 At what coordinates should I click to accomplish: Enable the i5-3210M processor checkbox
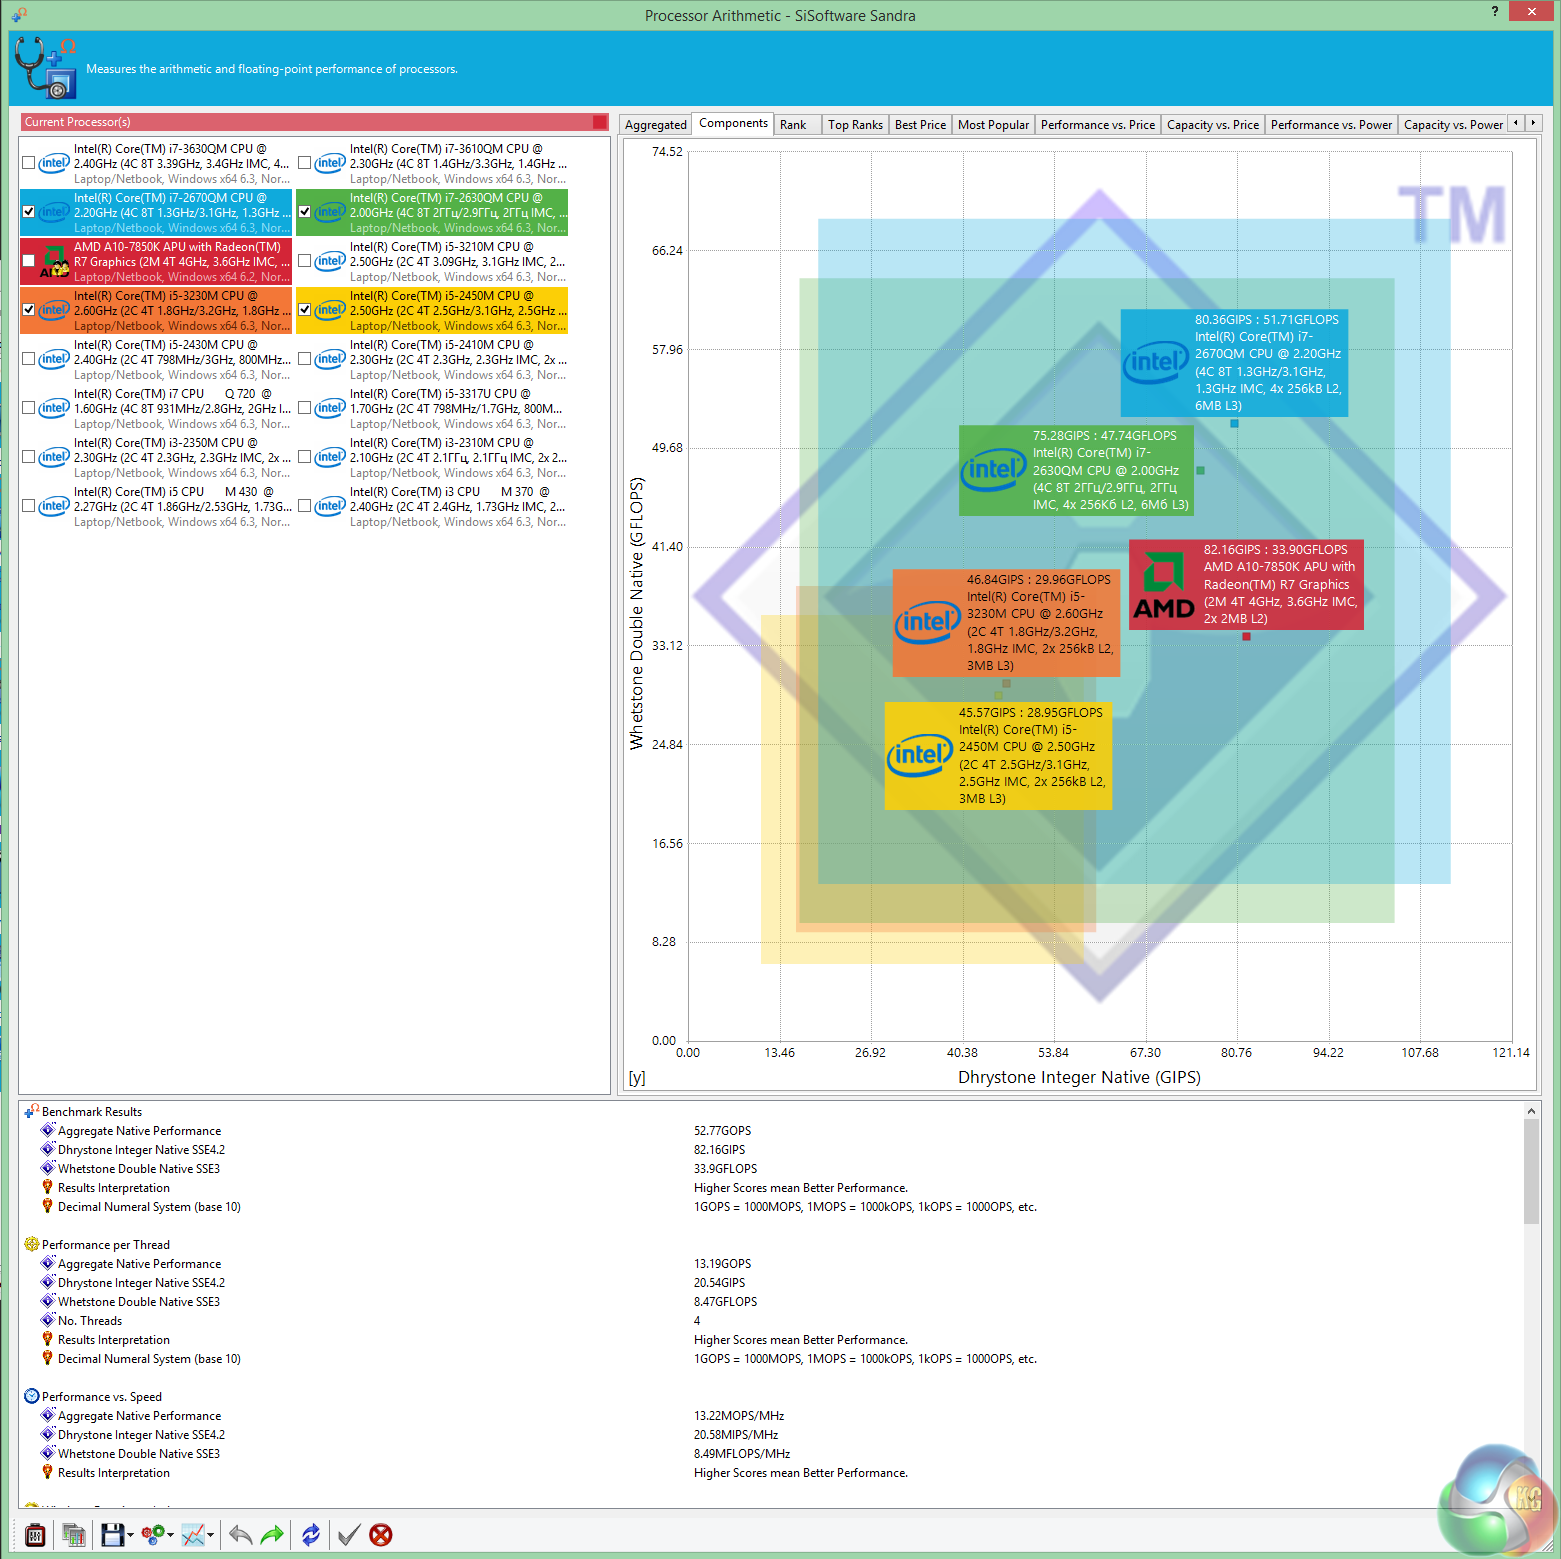(x=305, y=261)
